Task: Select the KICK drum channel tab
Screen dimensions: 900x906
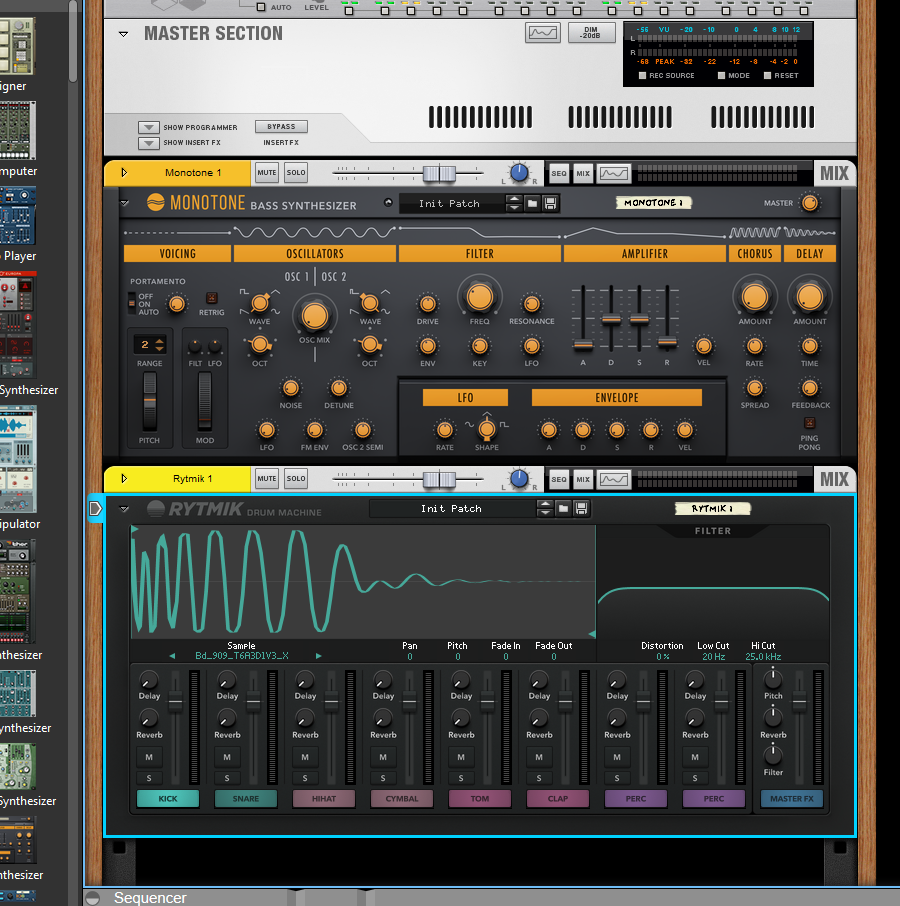Action: tap(168, 799)
